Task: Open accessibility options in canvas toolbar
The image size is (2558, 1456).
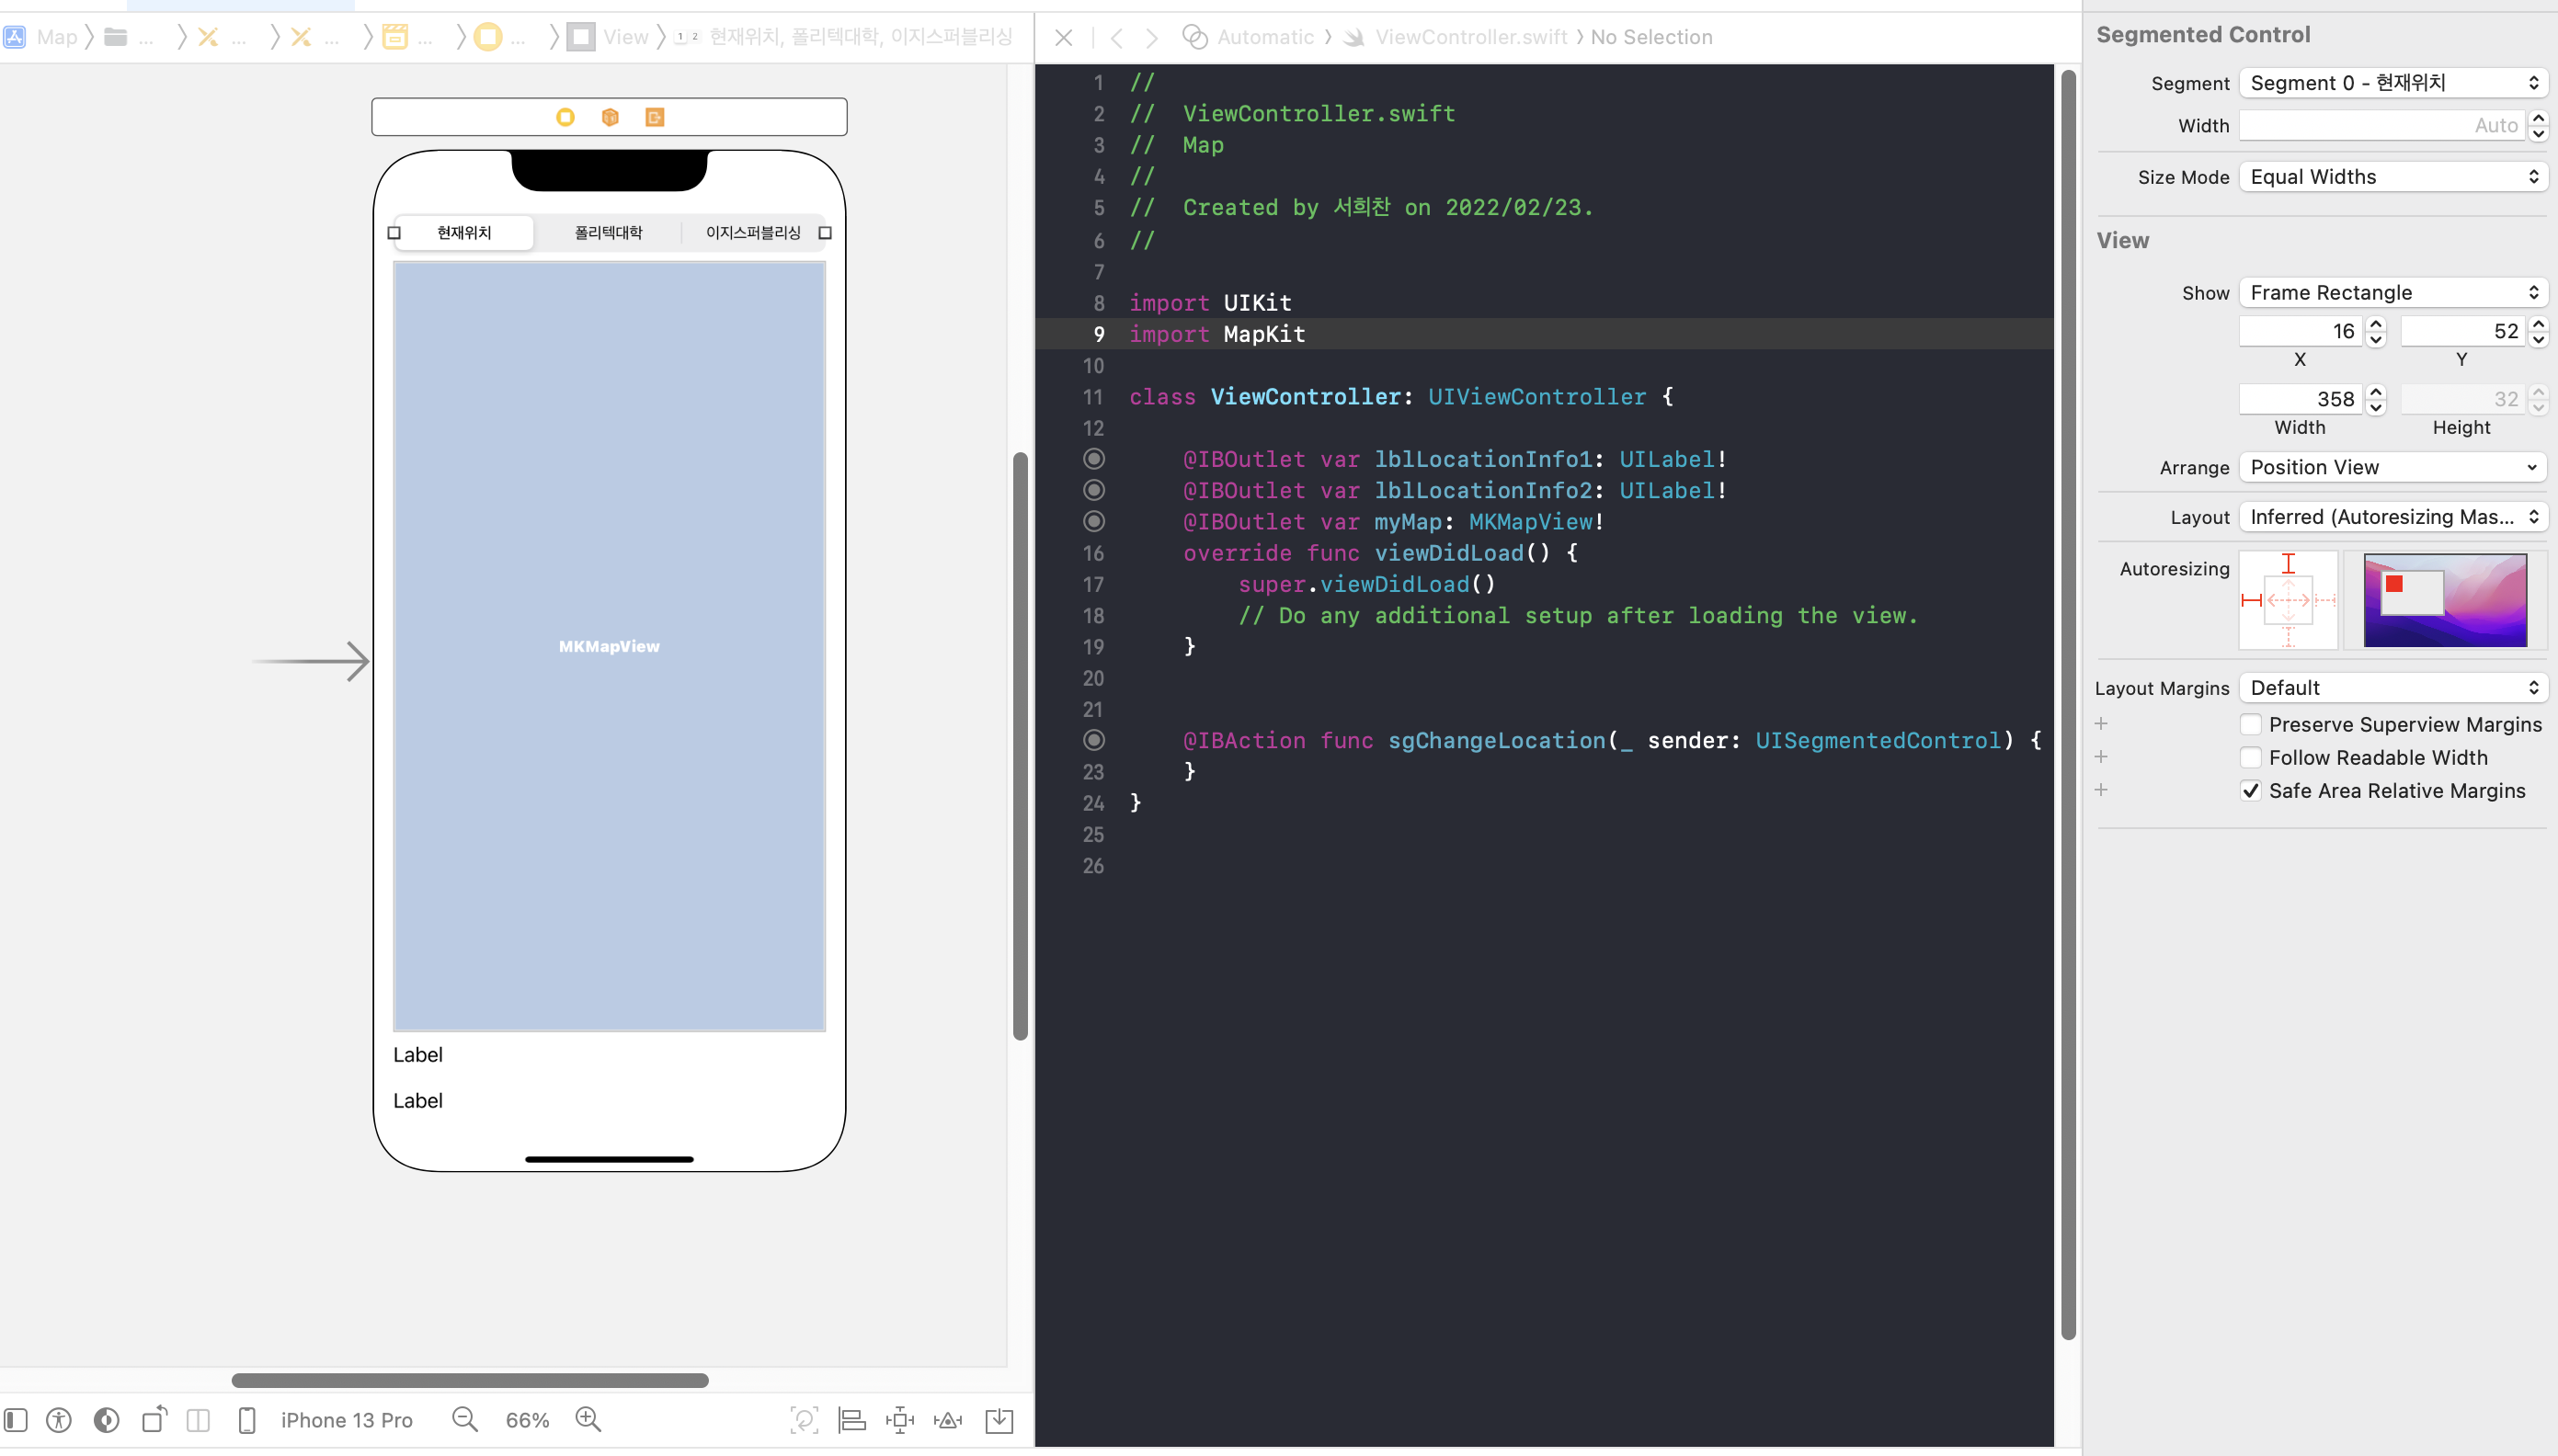Action: point(59,1420)
